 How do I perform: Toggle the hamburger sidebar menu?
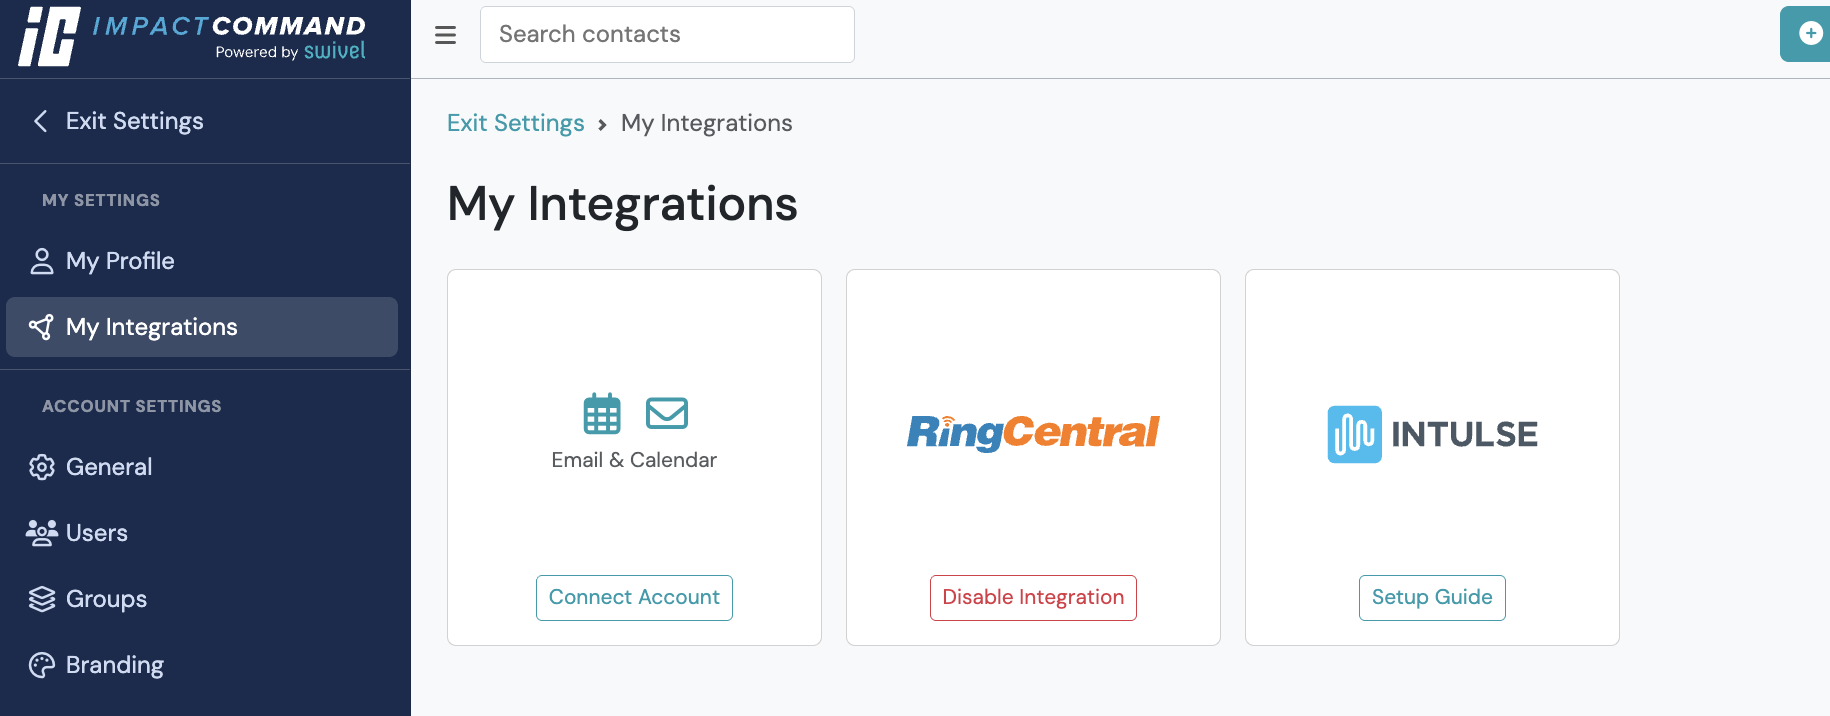pyautogui.click(x=445, y=35)
